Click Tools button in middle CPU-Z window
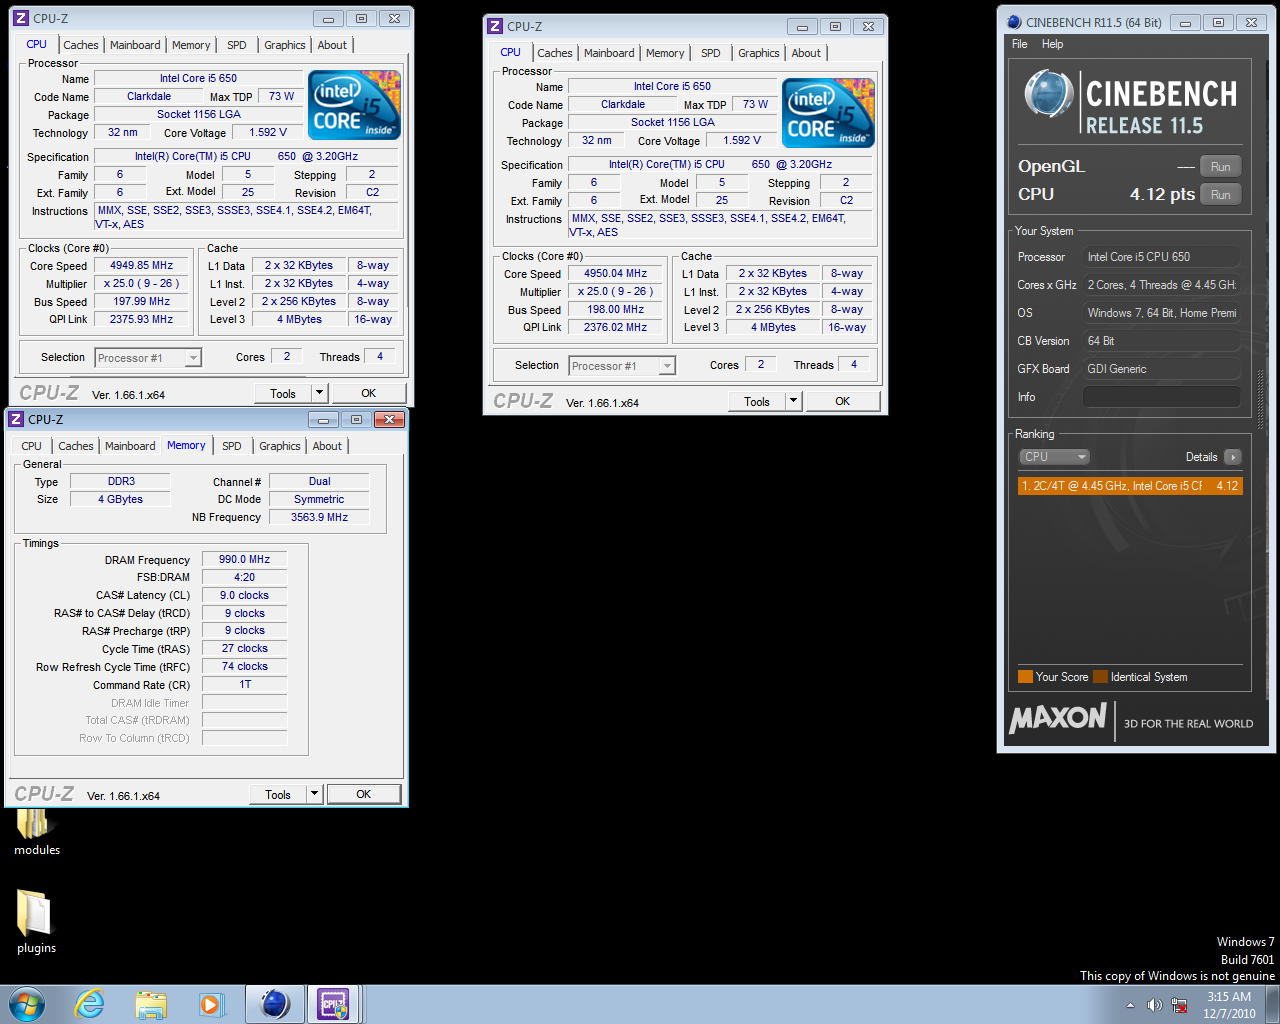The height and width of the screenshot is (1024, 1280). pyautogui.click(x=757, y=401)
